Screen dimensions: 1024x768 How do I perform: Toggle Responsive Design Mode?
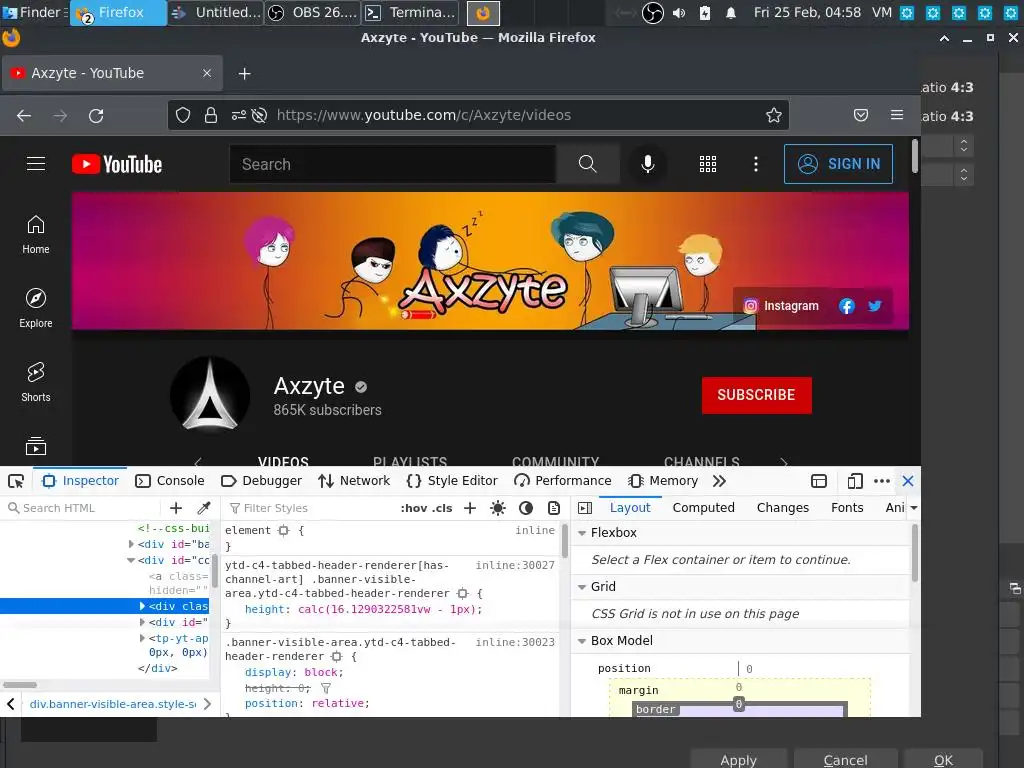855,481
